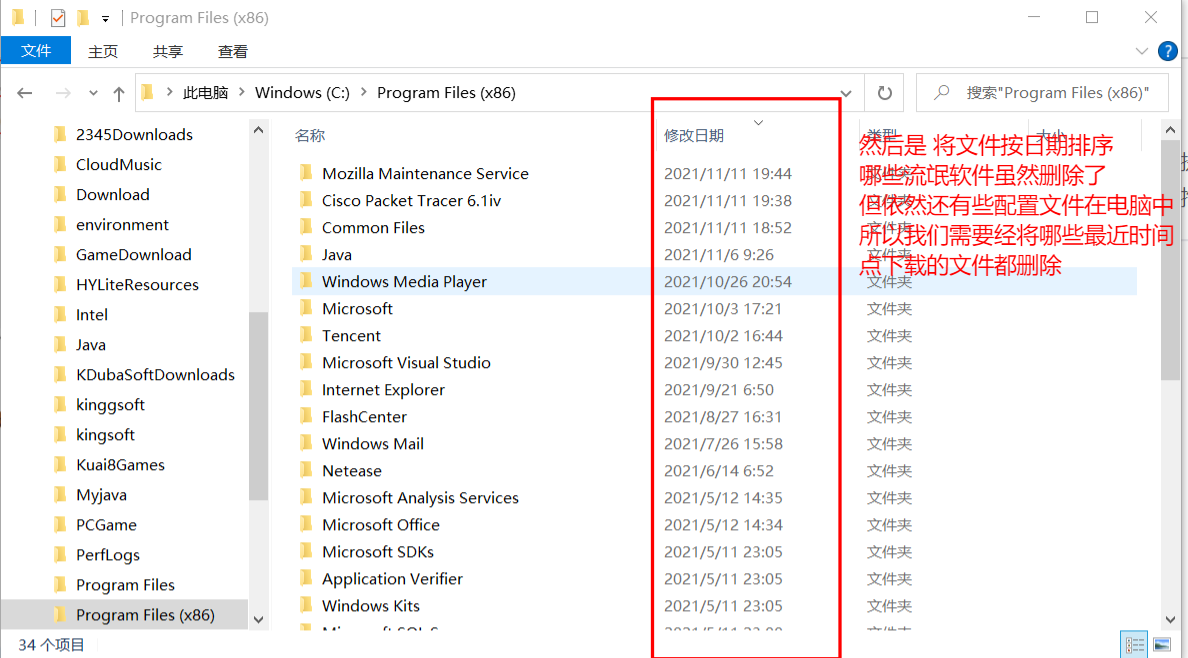Click the Mozilla Maintenance Service folder icon

click(306, 173)
